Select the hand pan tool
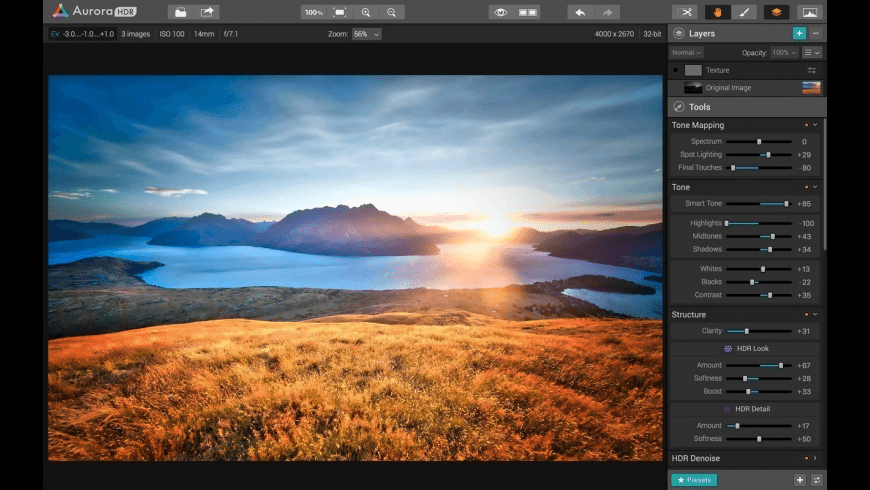The width and height of the screenshot is (870, 490). tap(716, 12)
